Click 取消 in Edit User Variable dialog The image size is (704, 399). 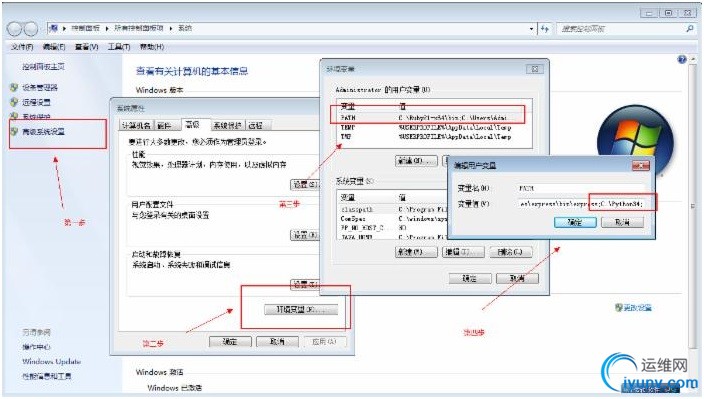point(622,222)
